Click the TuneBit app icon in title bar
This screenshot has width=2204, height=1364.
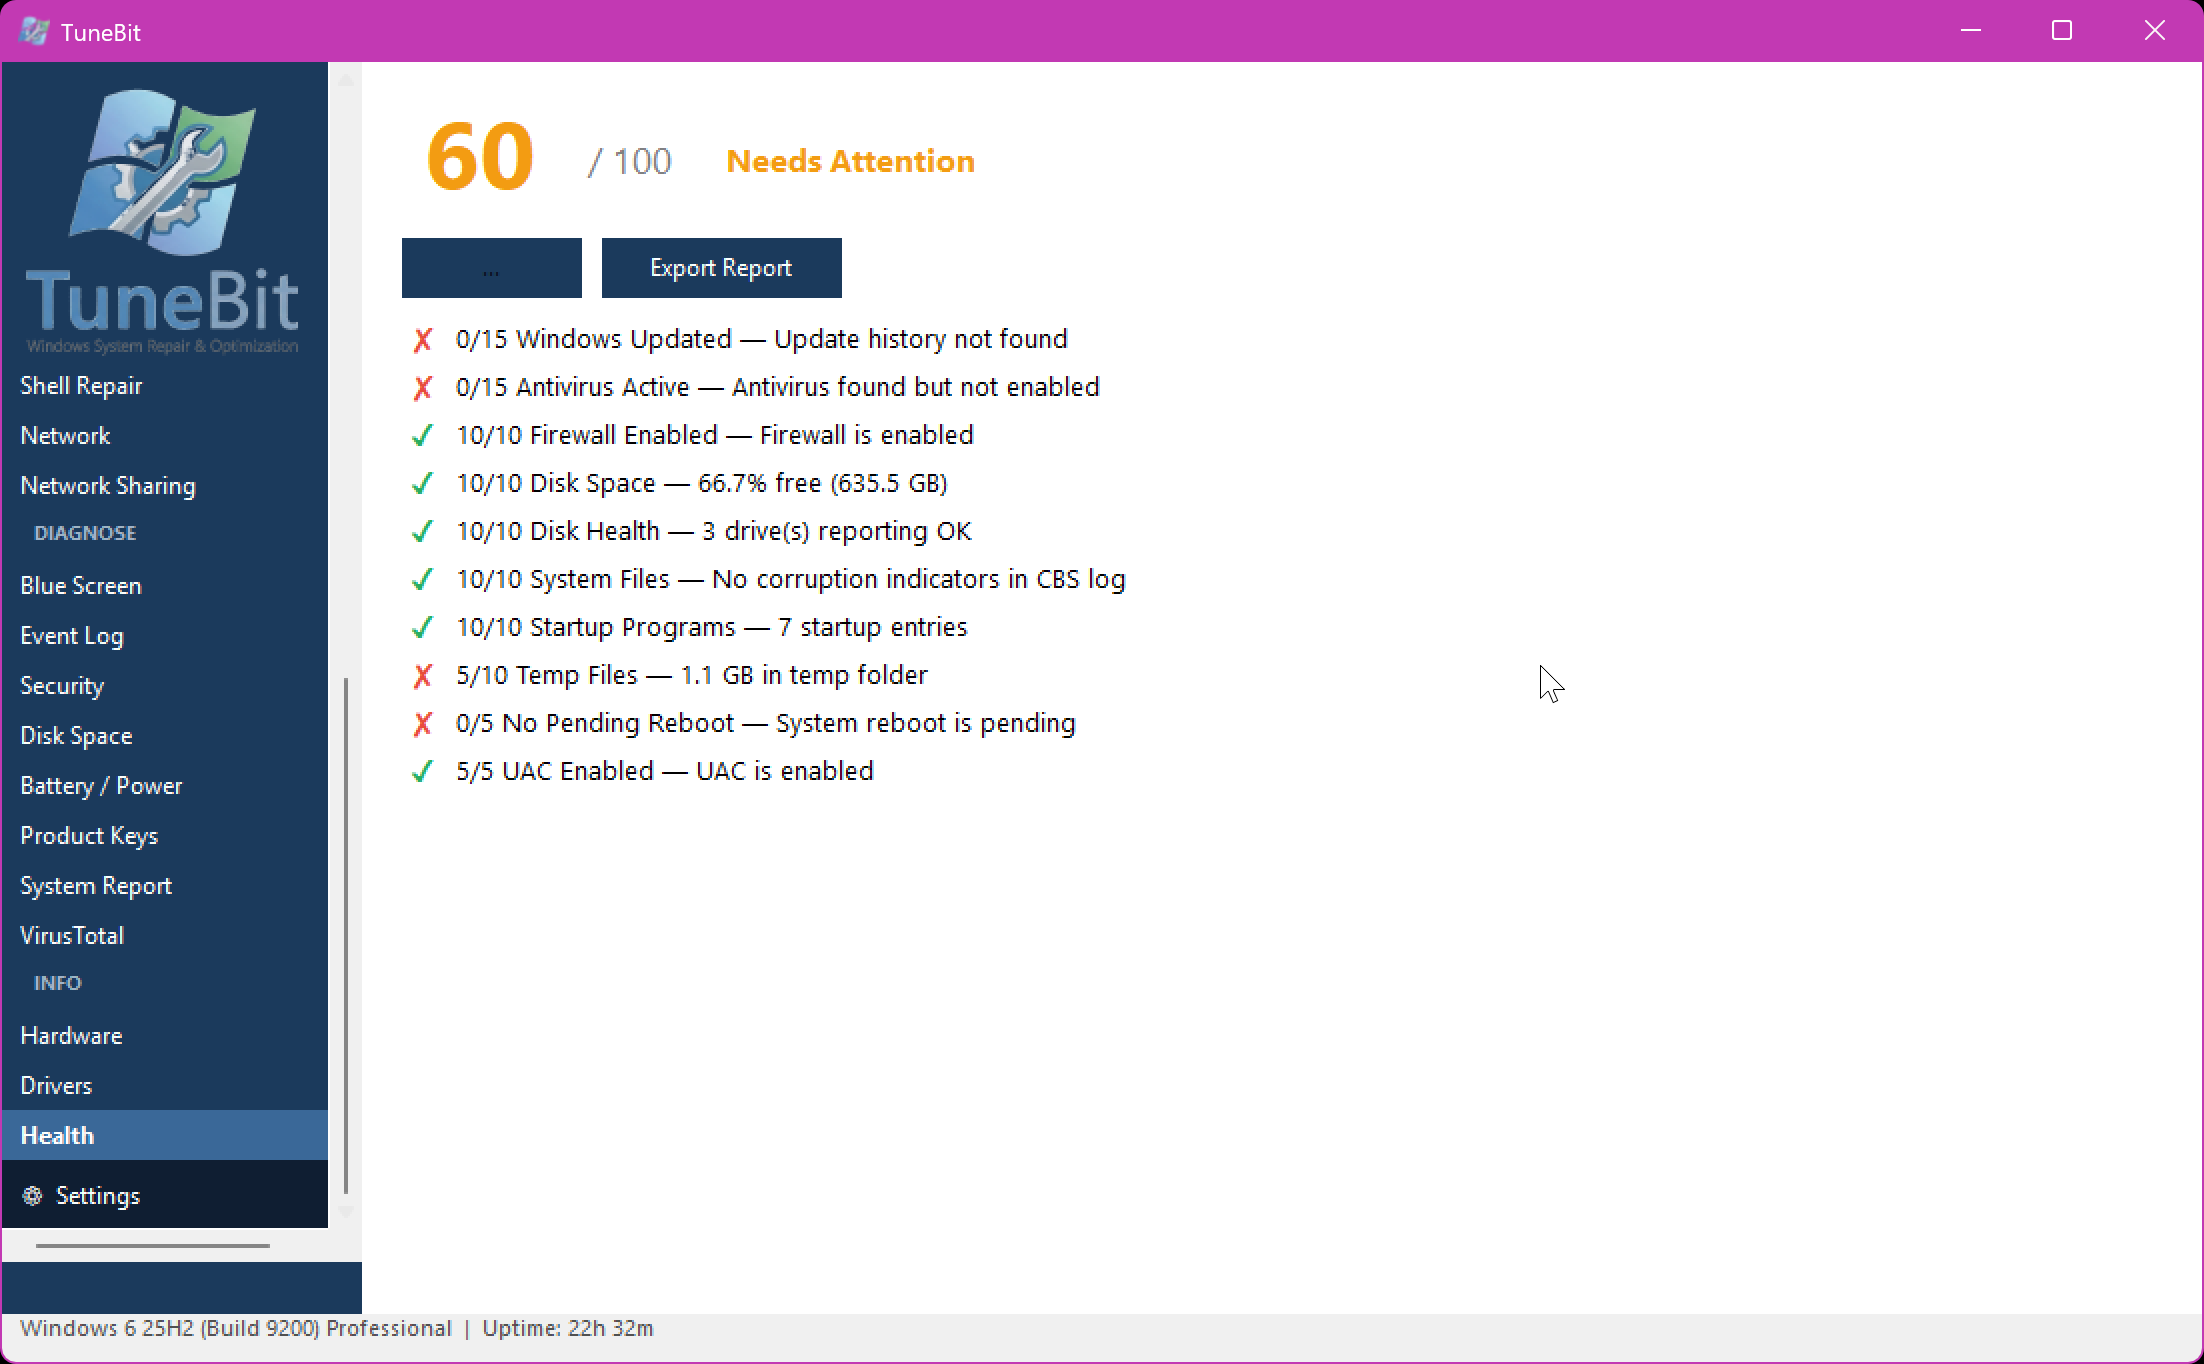pos(34,31)
